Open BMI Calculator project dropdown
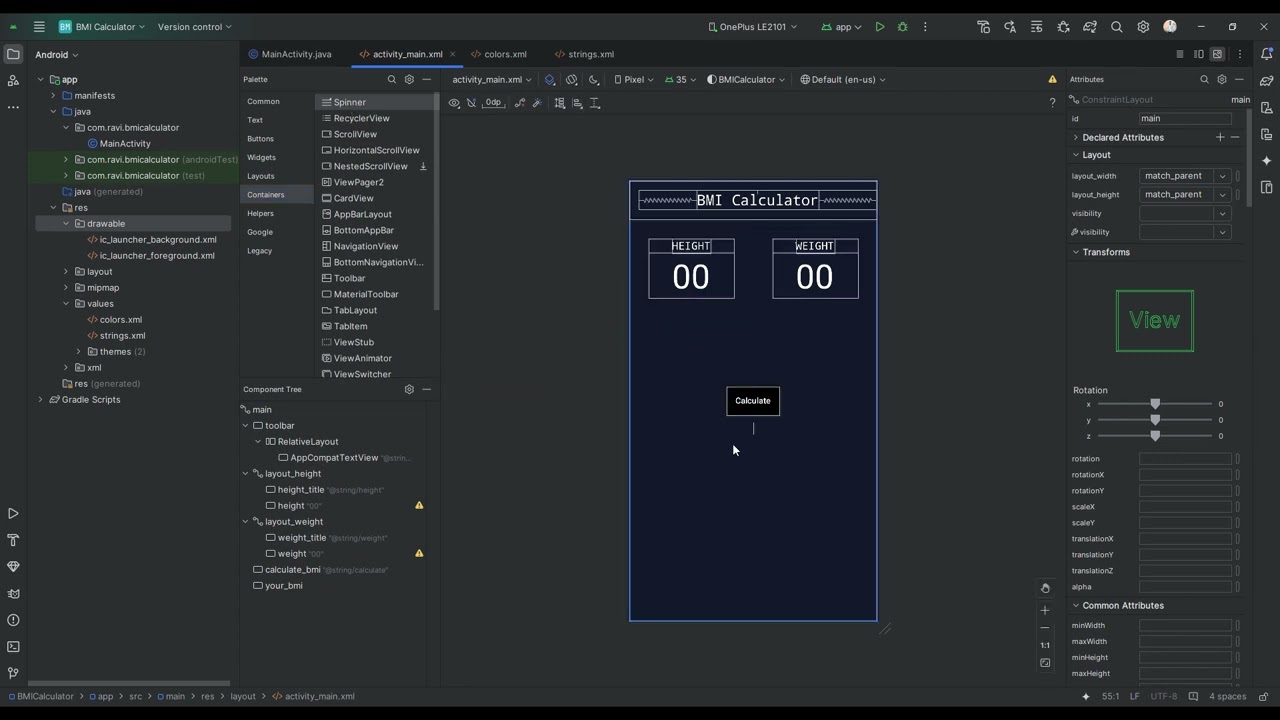Screen dimensions: 1280x720 click(101, 27)
